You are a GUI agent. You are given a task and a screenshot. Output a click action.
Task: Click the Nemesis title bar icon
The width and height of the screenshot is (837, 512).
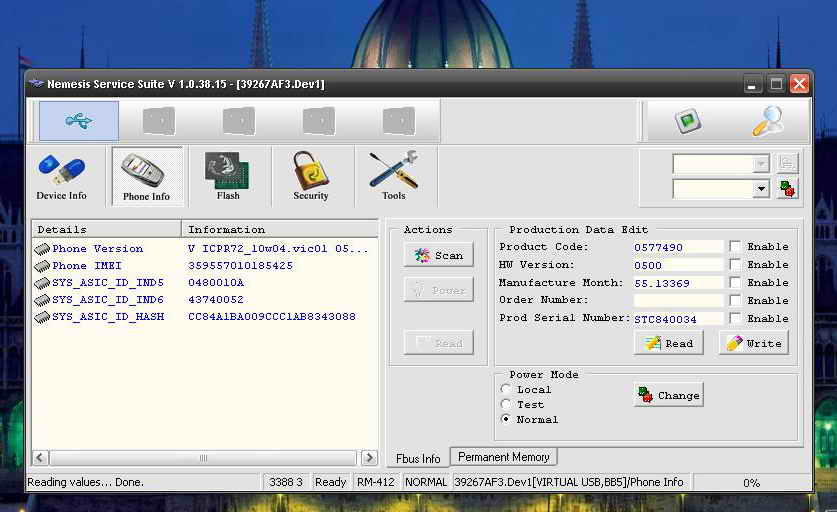click(36, 84)
